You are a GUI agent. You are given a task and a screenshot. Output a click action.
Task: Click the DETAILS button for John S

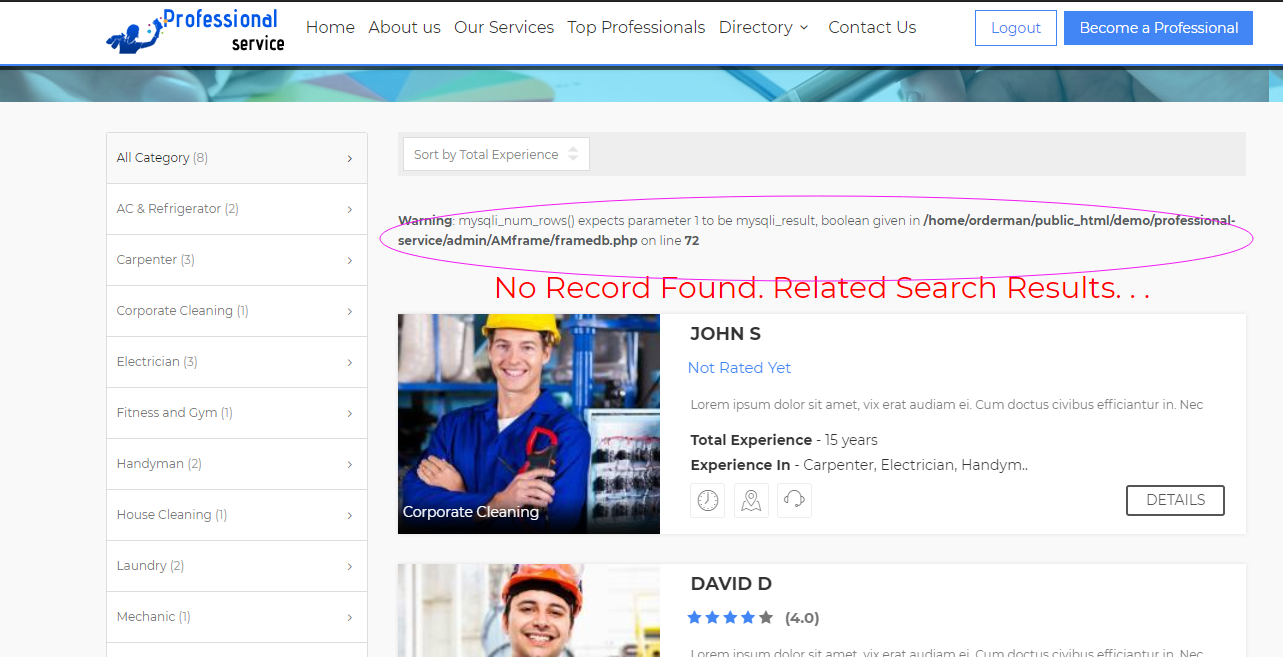coord(1175,500)
